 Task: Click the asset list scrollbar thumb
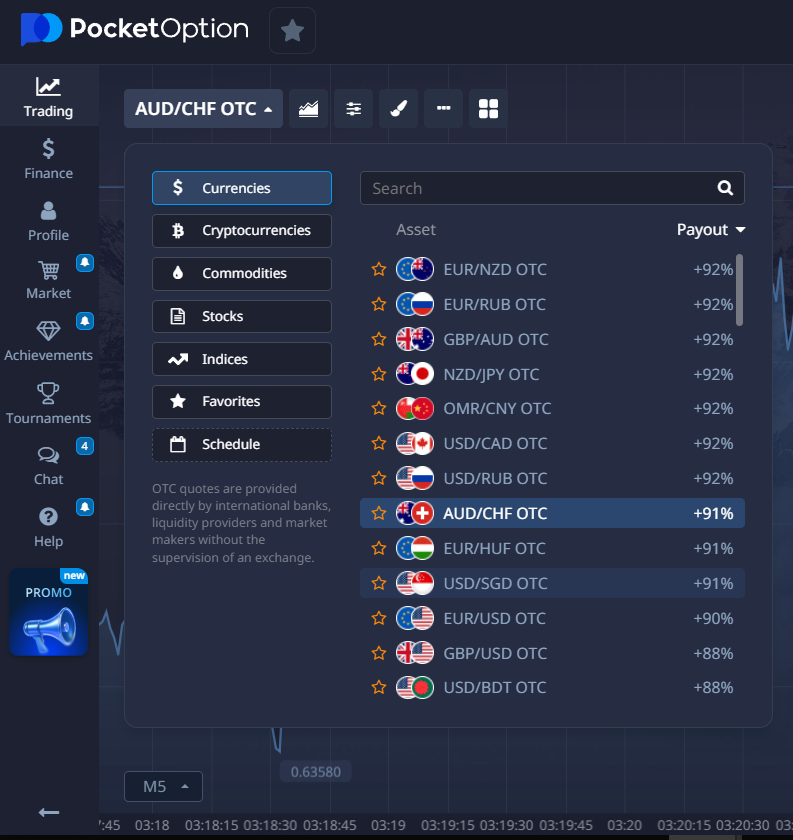[739, 290]
